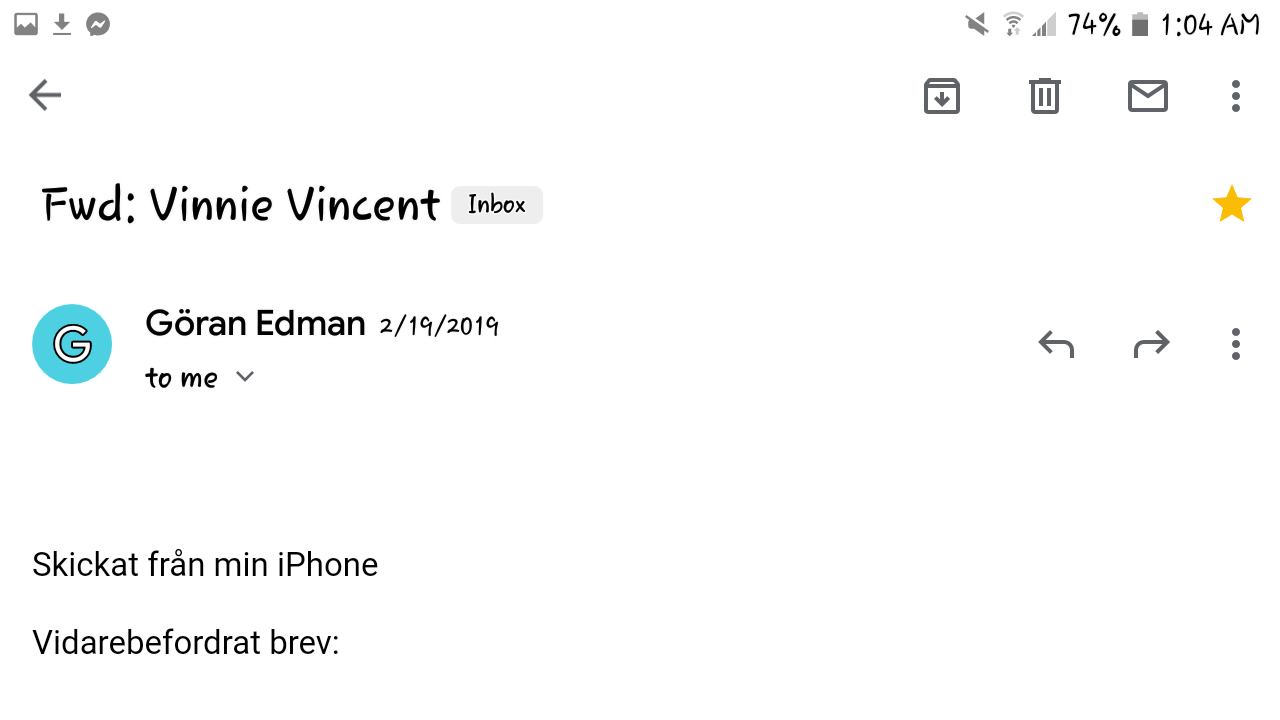Go back using the back arrow
Screen dimensions: 1280x720
(45, 96)
